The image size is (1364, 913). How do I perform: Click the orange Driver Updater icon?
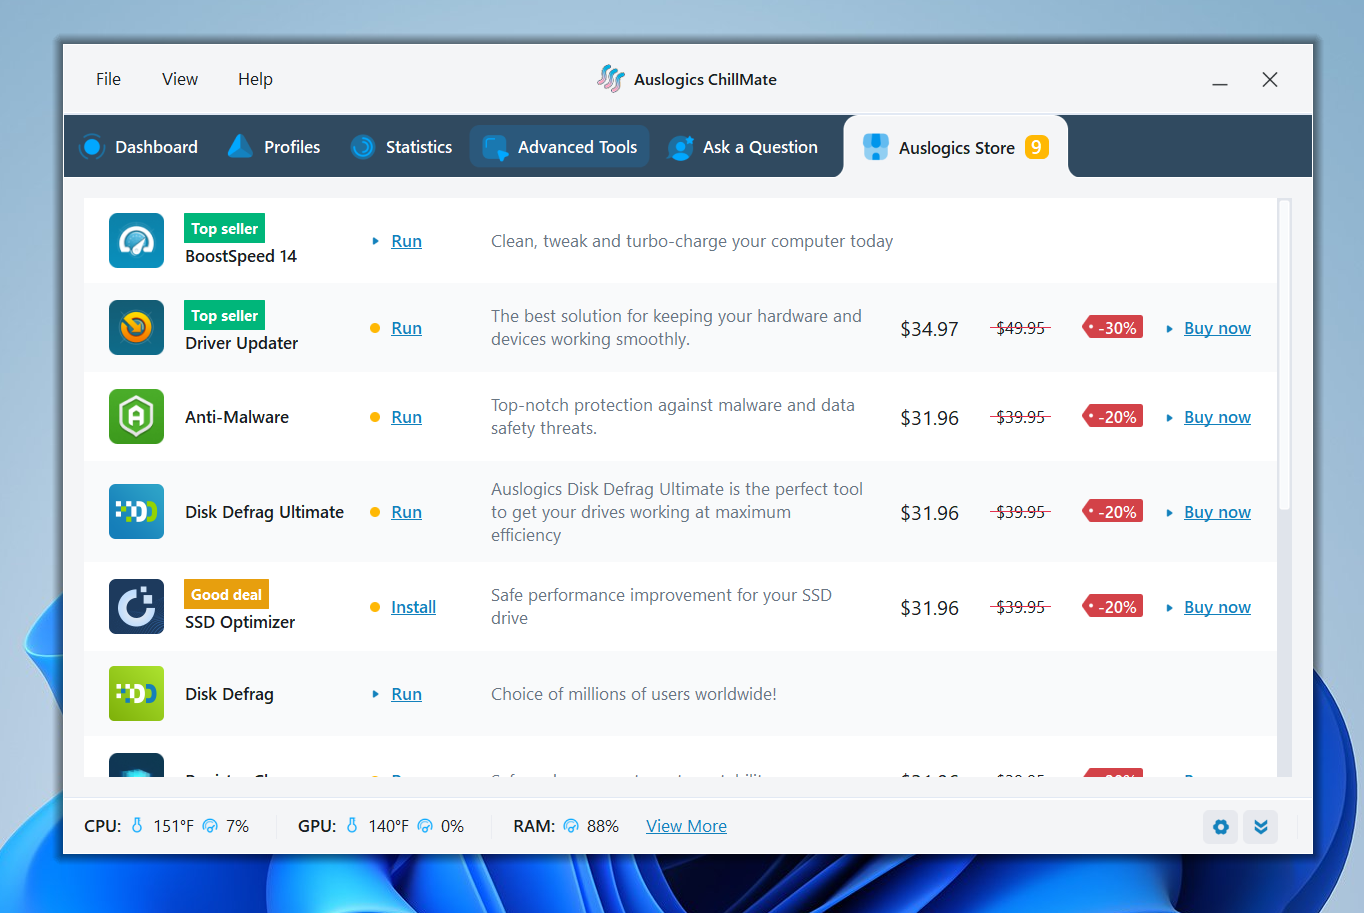click(136, 327)
